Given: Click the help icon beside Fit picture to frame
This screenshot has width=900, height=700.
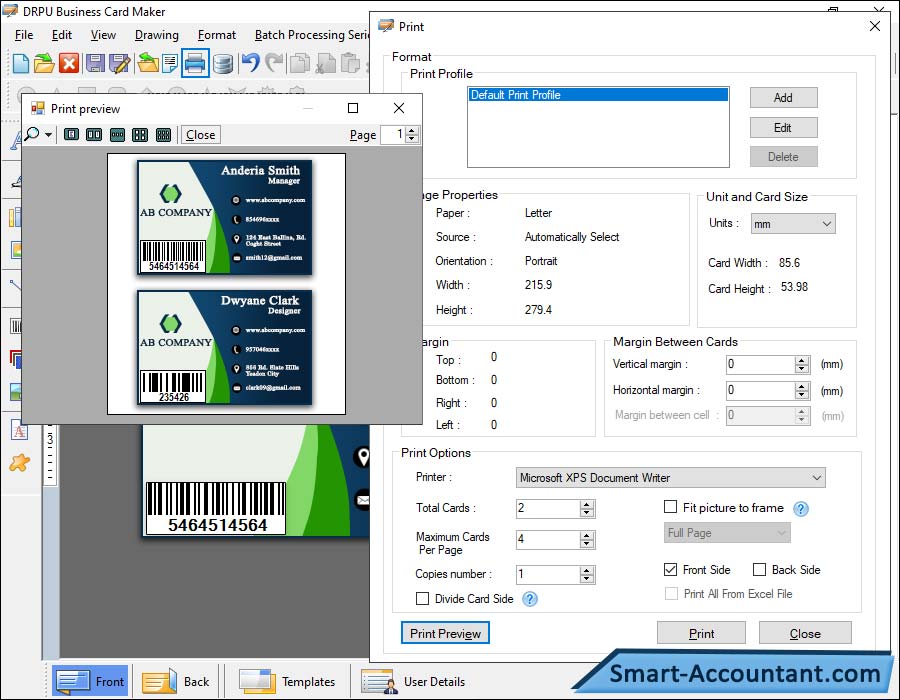Looking at the screenshot, I should point(801,509).
